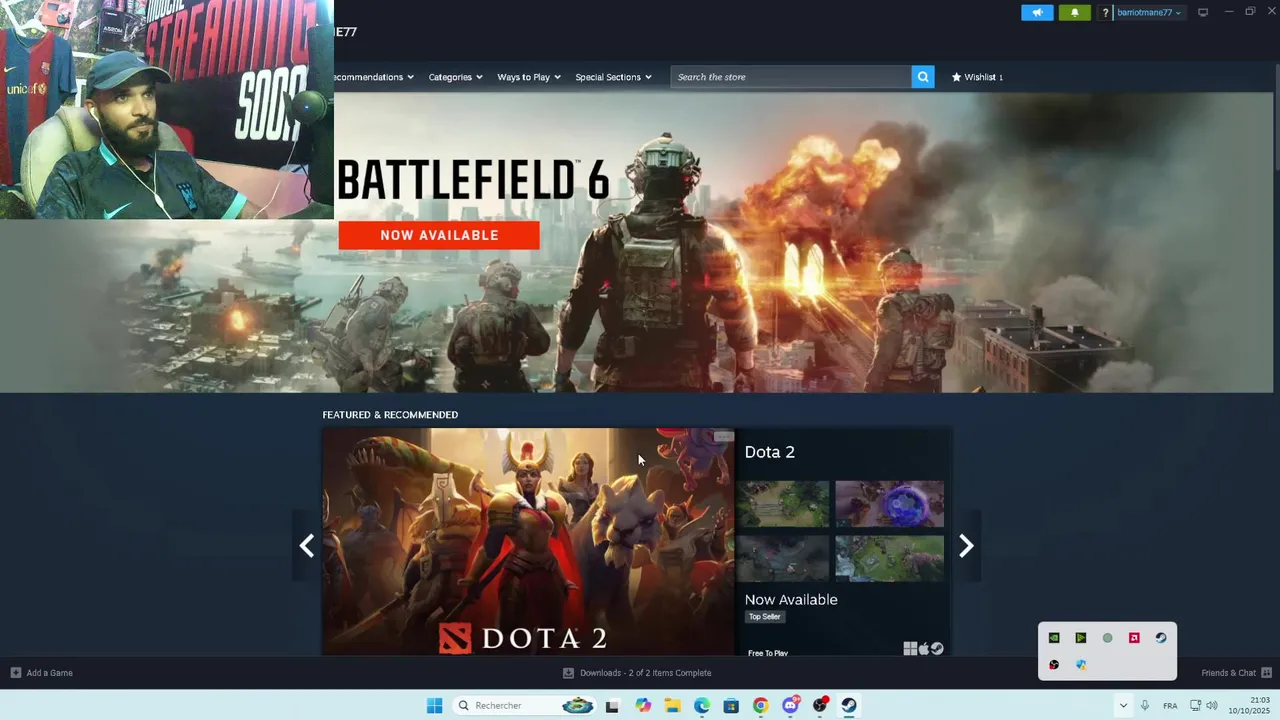Image resolution: width=1280 pixels, height=720 pixels.
Task: Open Steam announcements megaphone button
Action: pos(1037,13)
